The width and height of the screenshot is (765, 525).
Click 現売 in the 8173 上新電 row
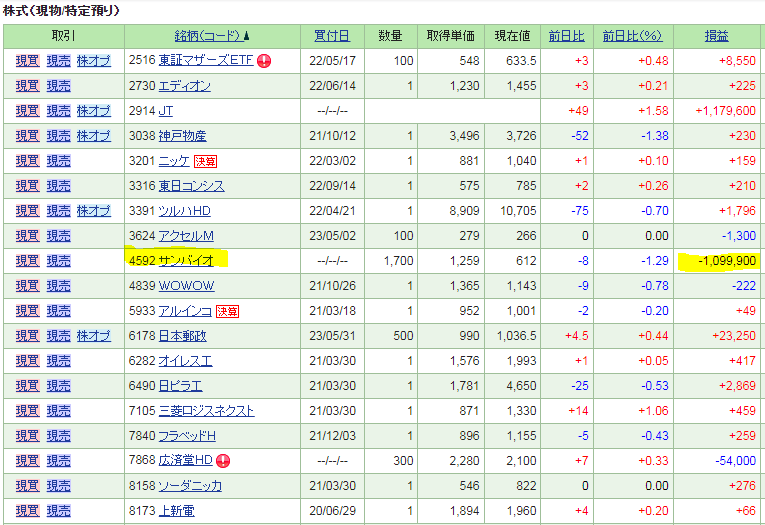pos(59,511)
